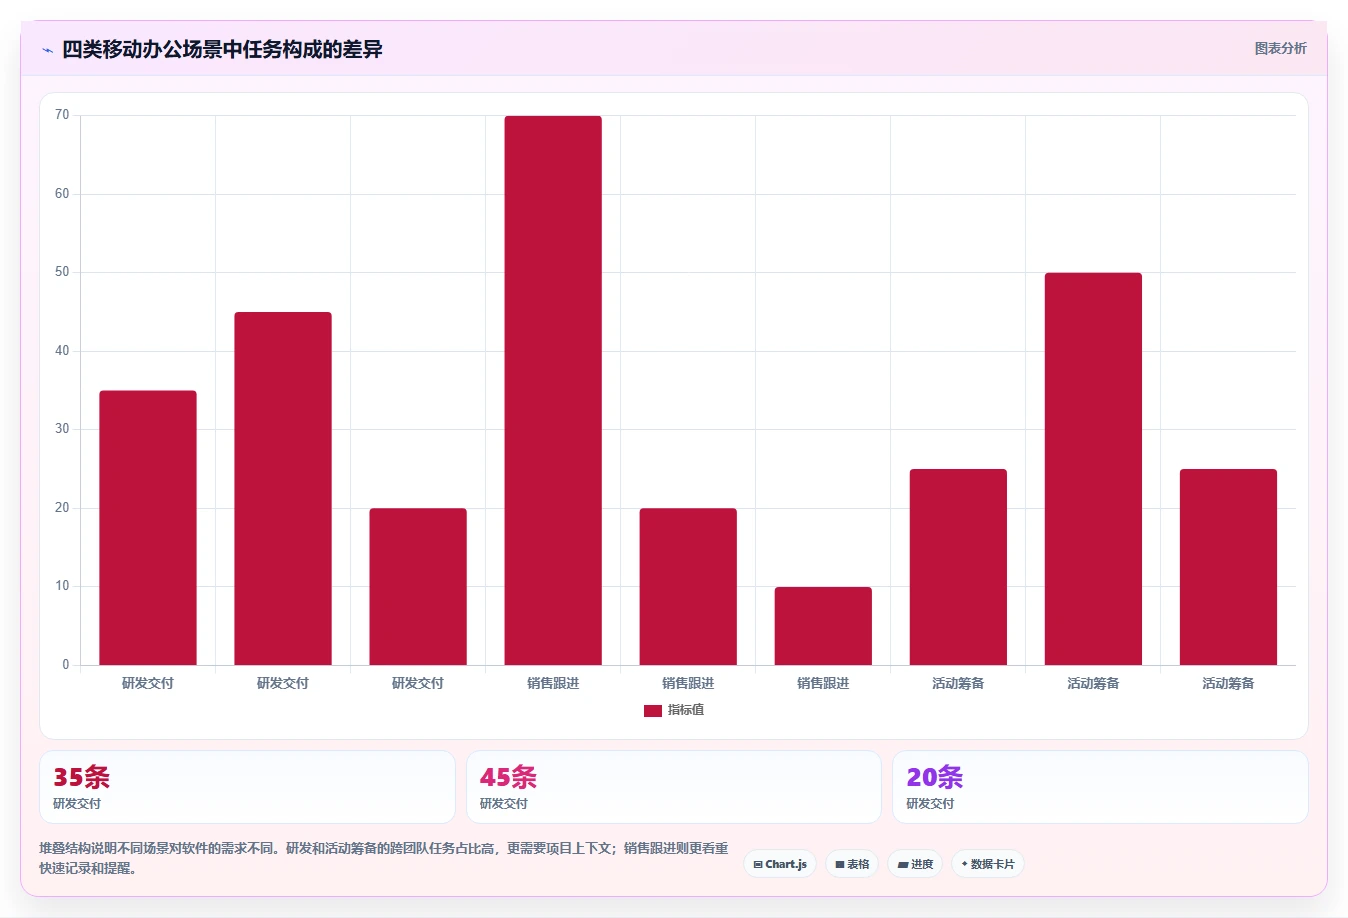Click the y-axis label 20

point(62,508)
